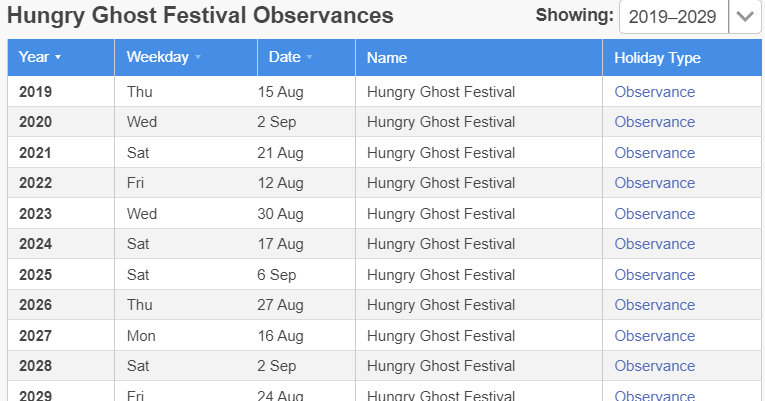The image size is (765, 401).
Task: Click the sort arrow next to Weekday
Action: pyautogui.click(x=198, y=58)
